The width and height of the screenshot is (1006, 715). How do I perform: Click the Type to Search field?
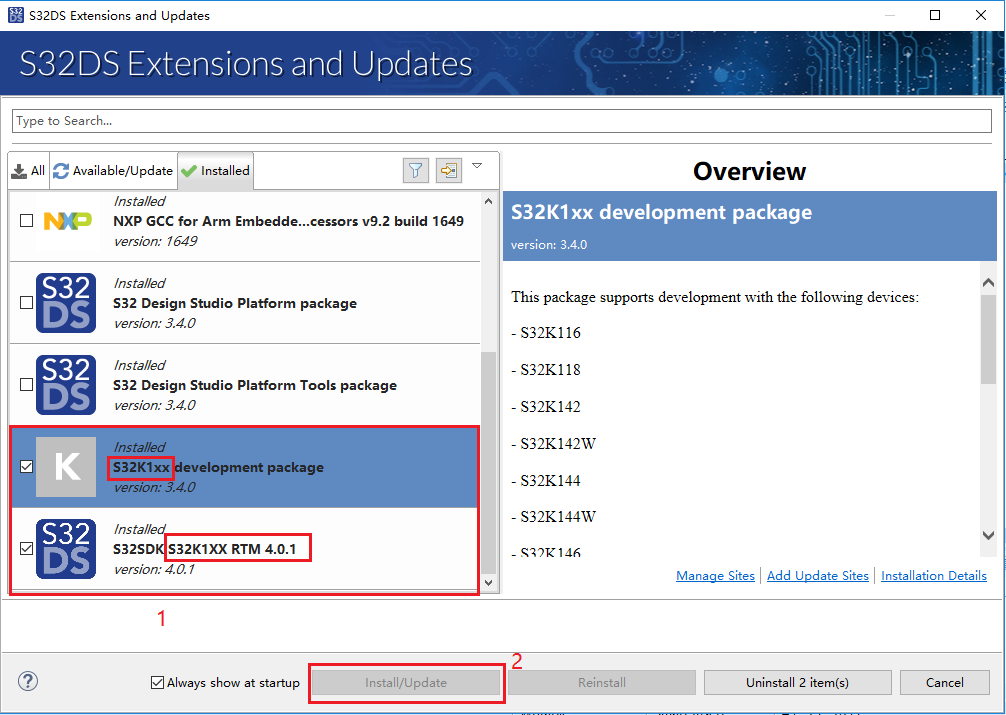502,121
